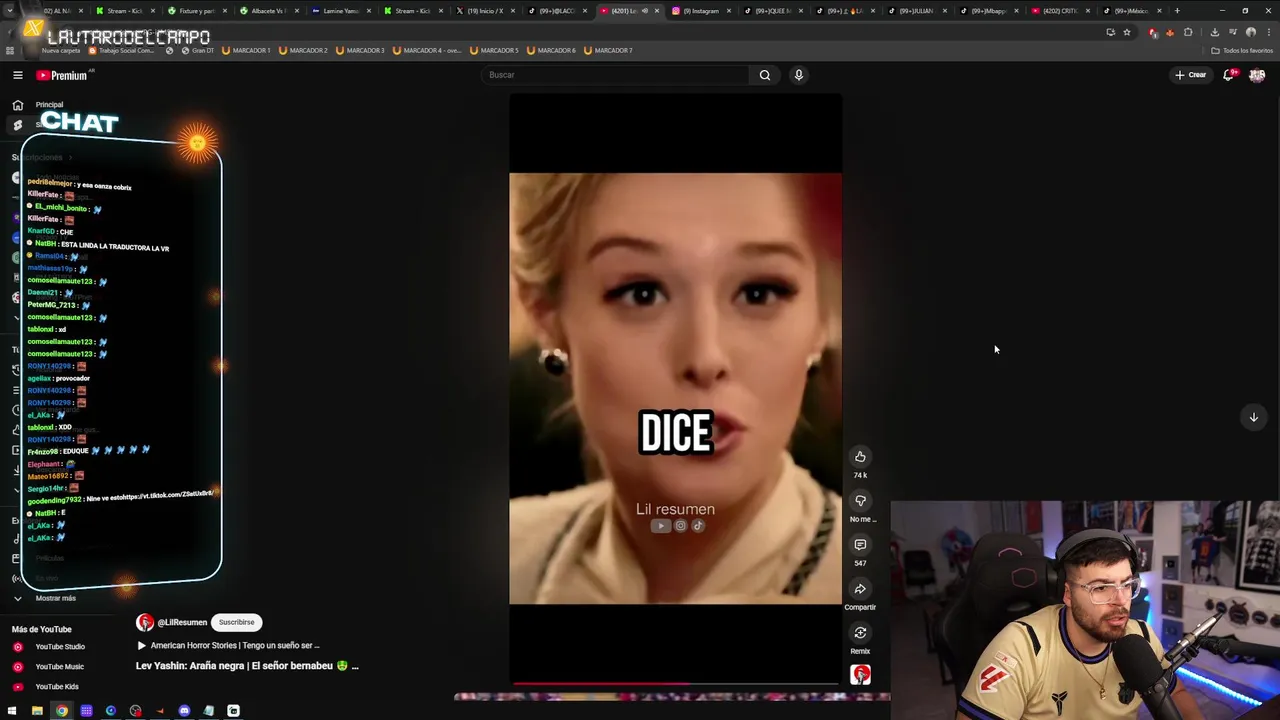Seek on the Short's red progress bar
The height and width of the screenshot is (720, 1280).
[675, 684]
